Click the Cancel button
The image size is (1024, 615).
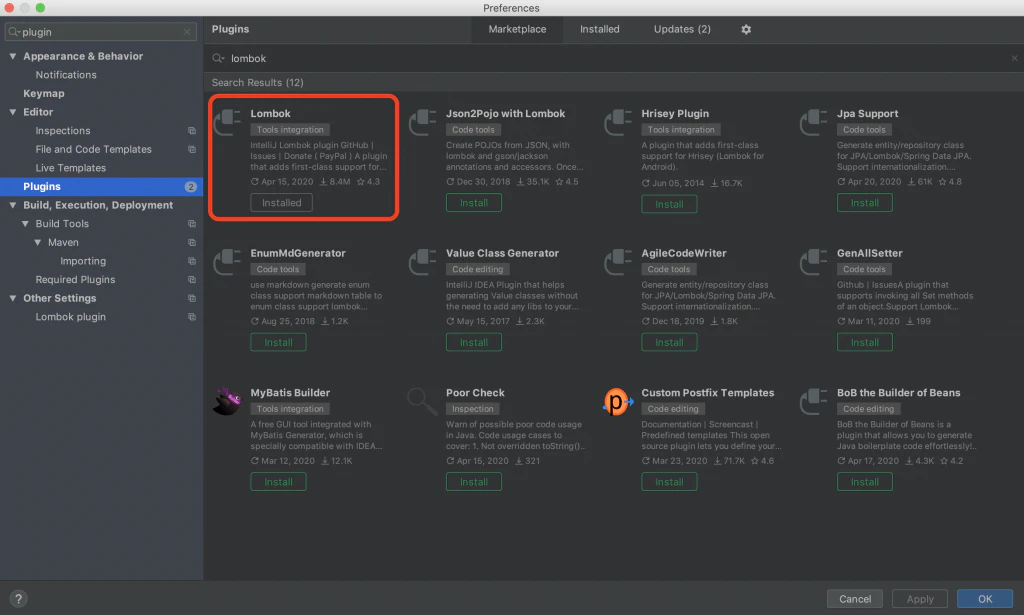coord(855,599)
